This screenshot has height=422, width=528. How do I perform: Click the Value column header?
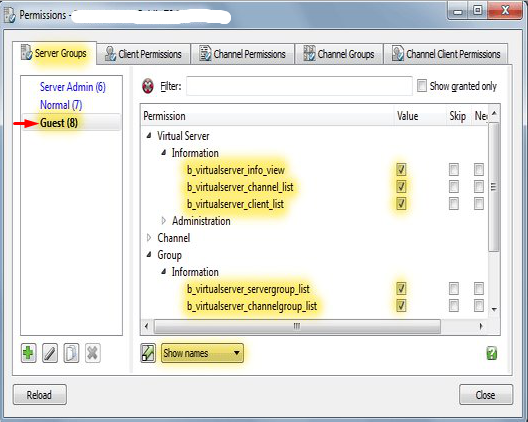point(420,116)
